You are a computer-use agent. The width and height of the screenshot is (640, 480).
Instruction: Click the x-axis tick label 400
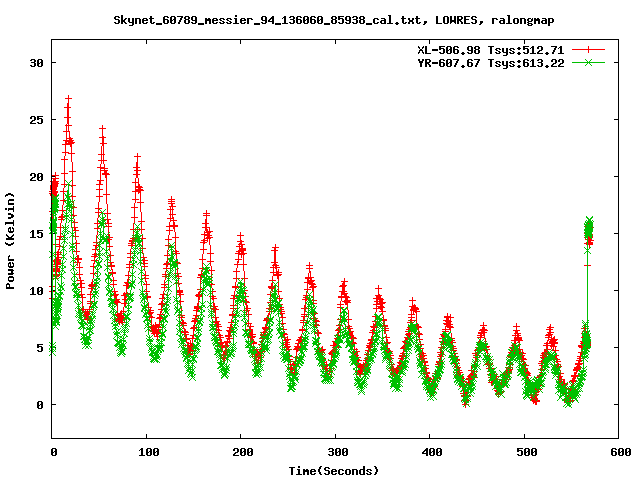pos(432,452)
